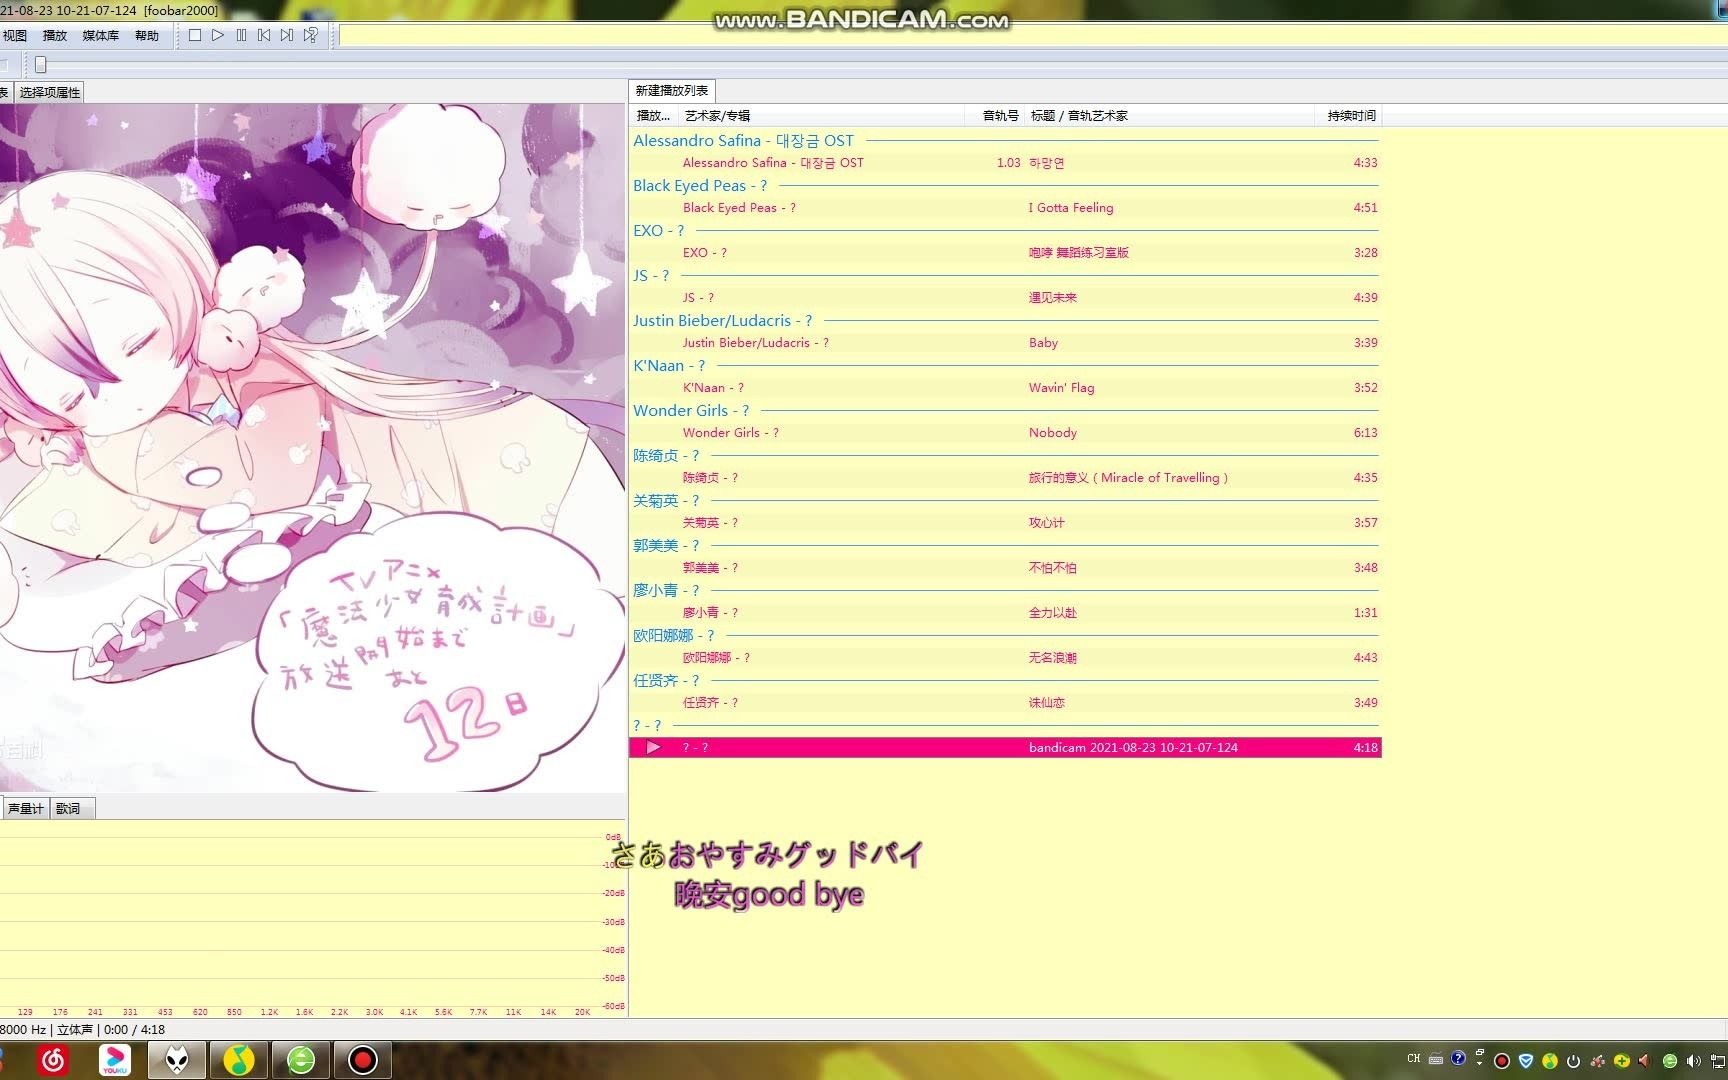Select the 欧阳娜娜 - ? group header

(673, 636)
